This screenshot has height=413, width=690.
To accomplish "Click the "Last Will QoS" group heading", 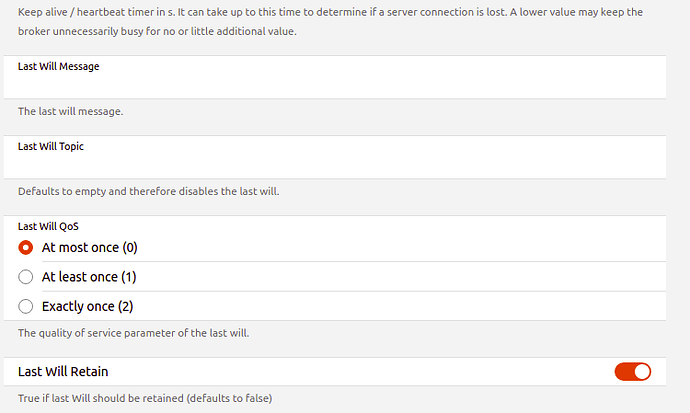I will [x=48, y=227].
